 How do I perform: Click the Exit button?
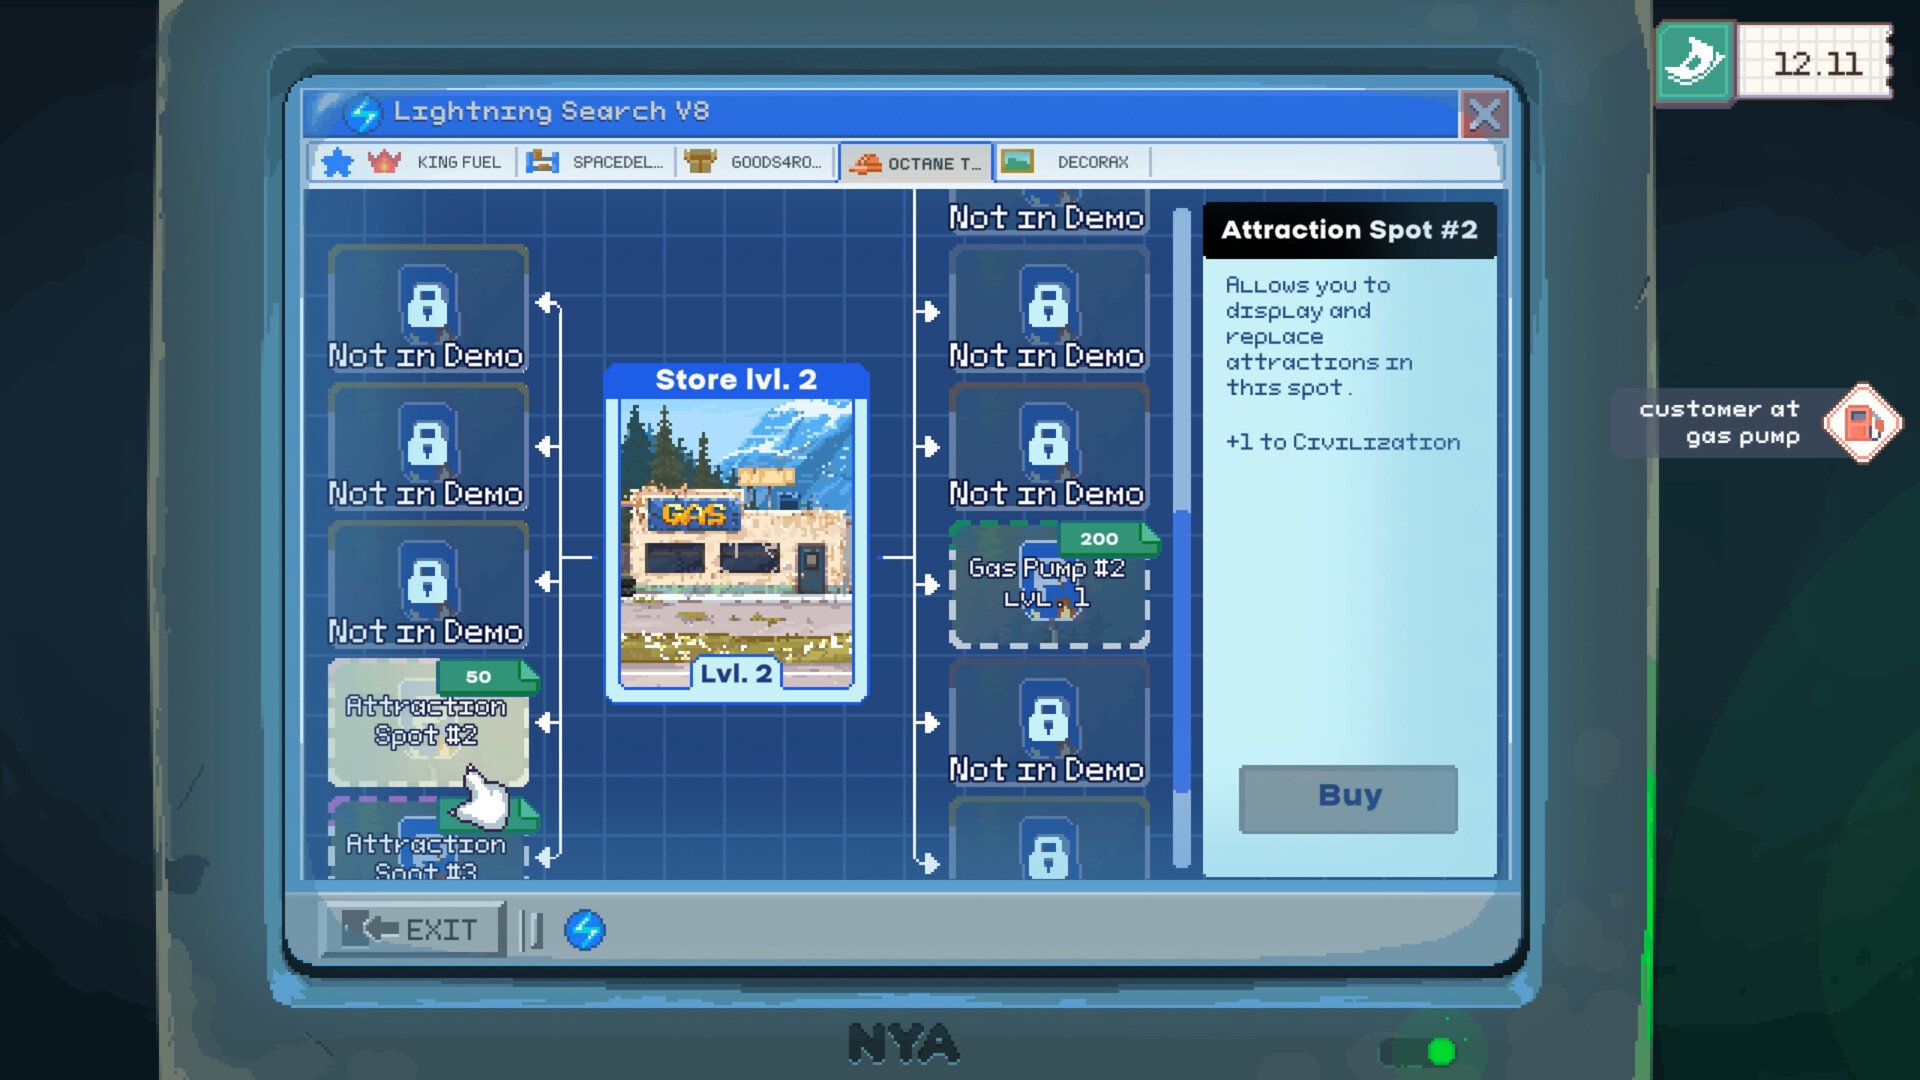(x=413, y=929)
